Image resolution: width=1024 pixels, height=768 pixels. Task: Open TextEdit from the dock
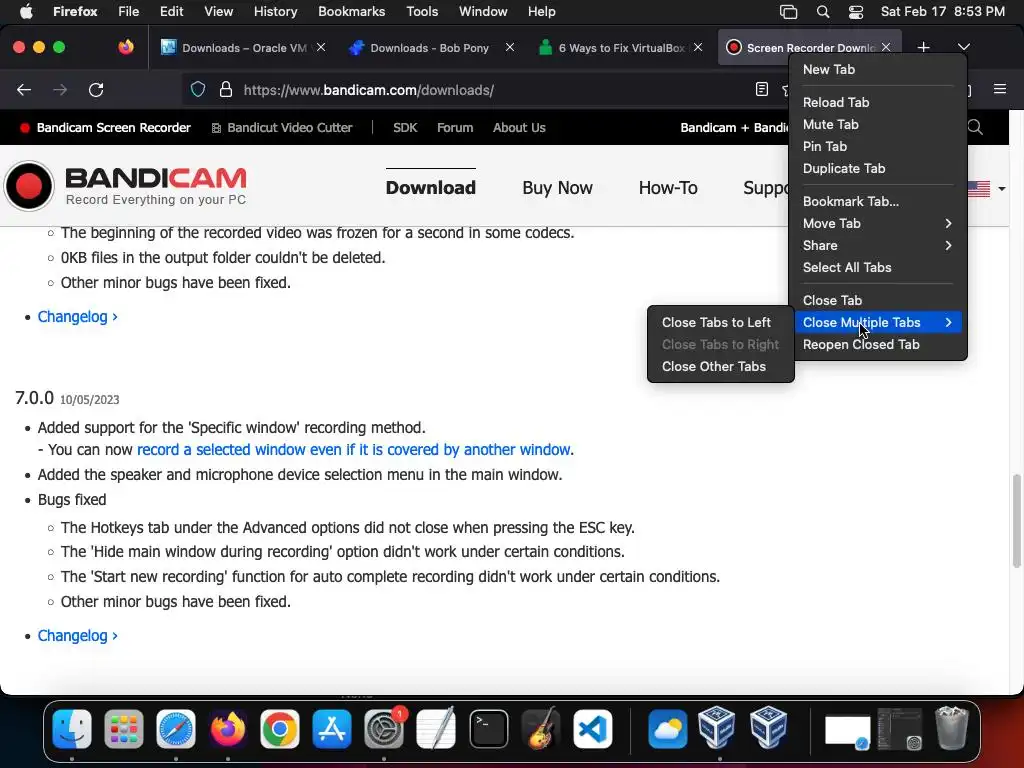point(436,729)
